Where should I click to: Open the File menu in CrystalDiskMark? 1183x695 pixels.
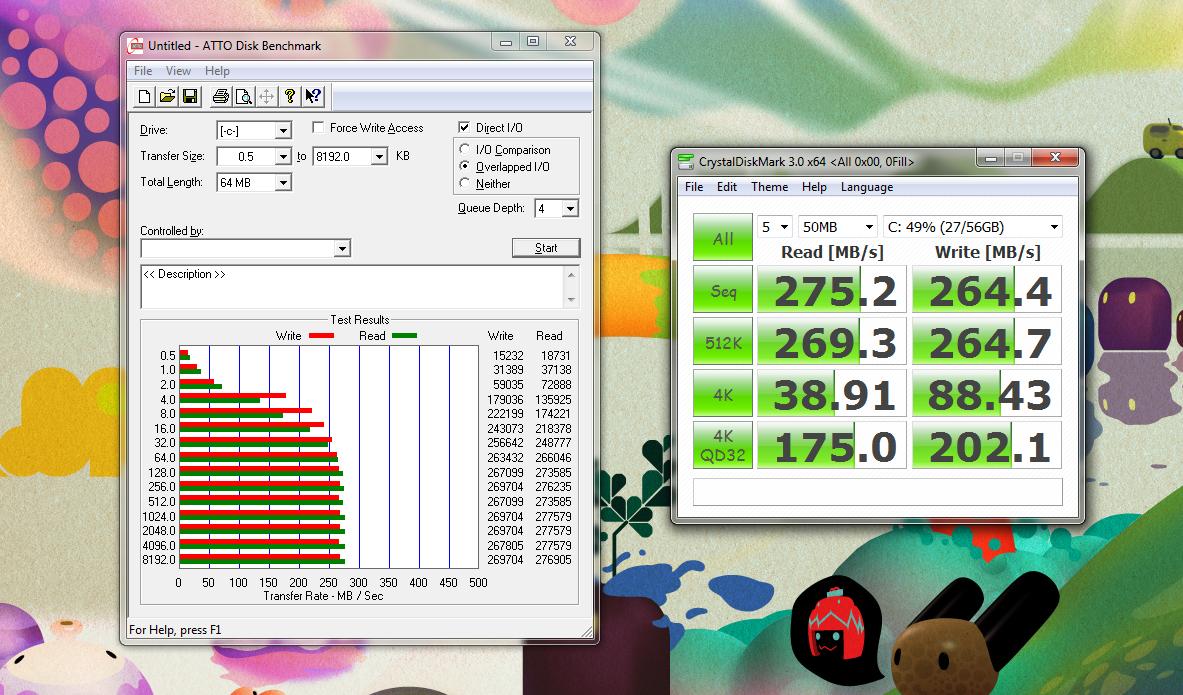pyautogui.click(x=694, y=187)
